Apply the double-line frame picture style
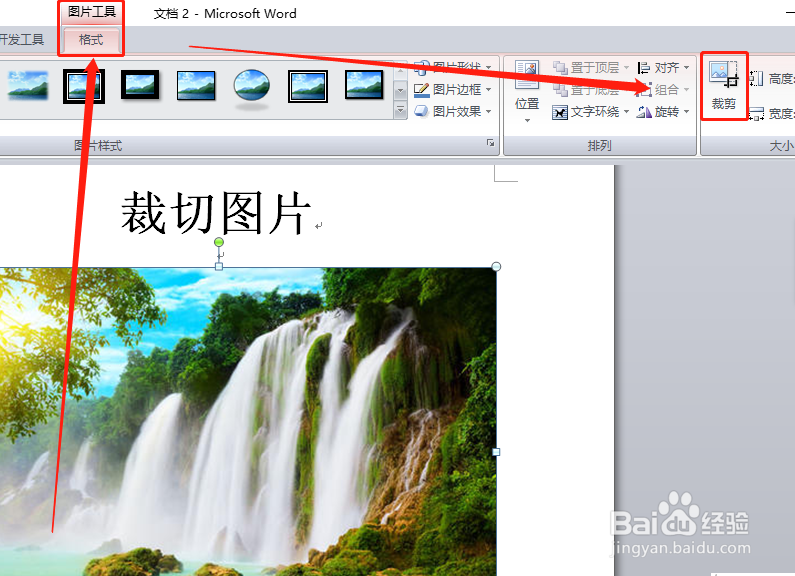The height and width of the screenshot is (576, 795). 308,86
